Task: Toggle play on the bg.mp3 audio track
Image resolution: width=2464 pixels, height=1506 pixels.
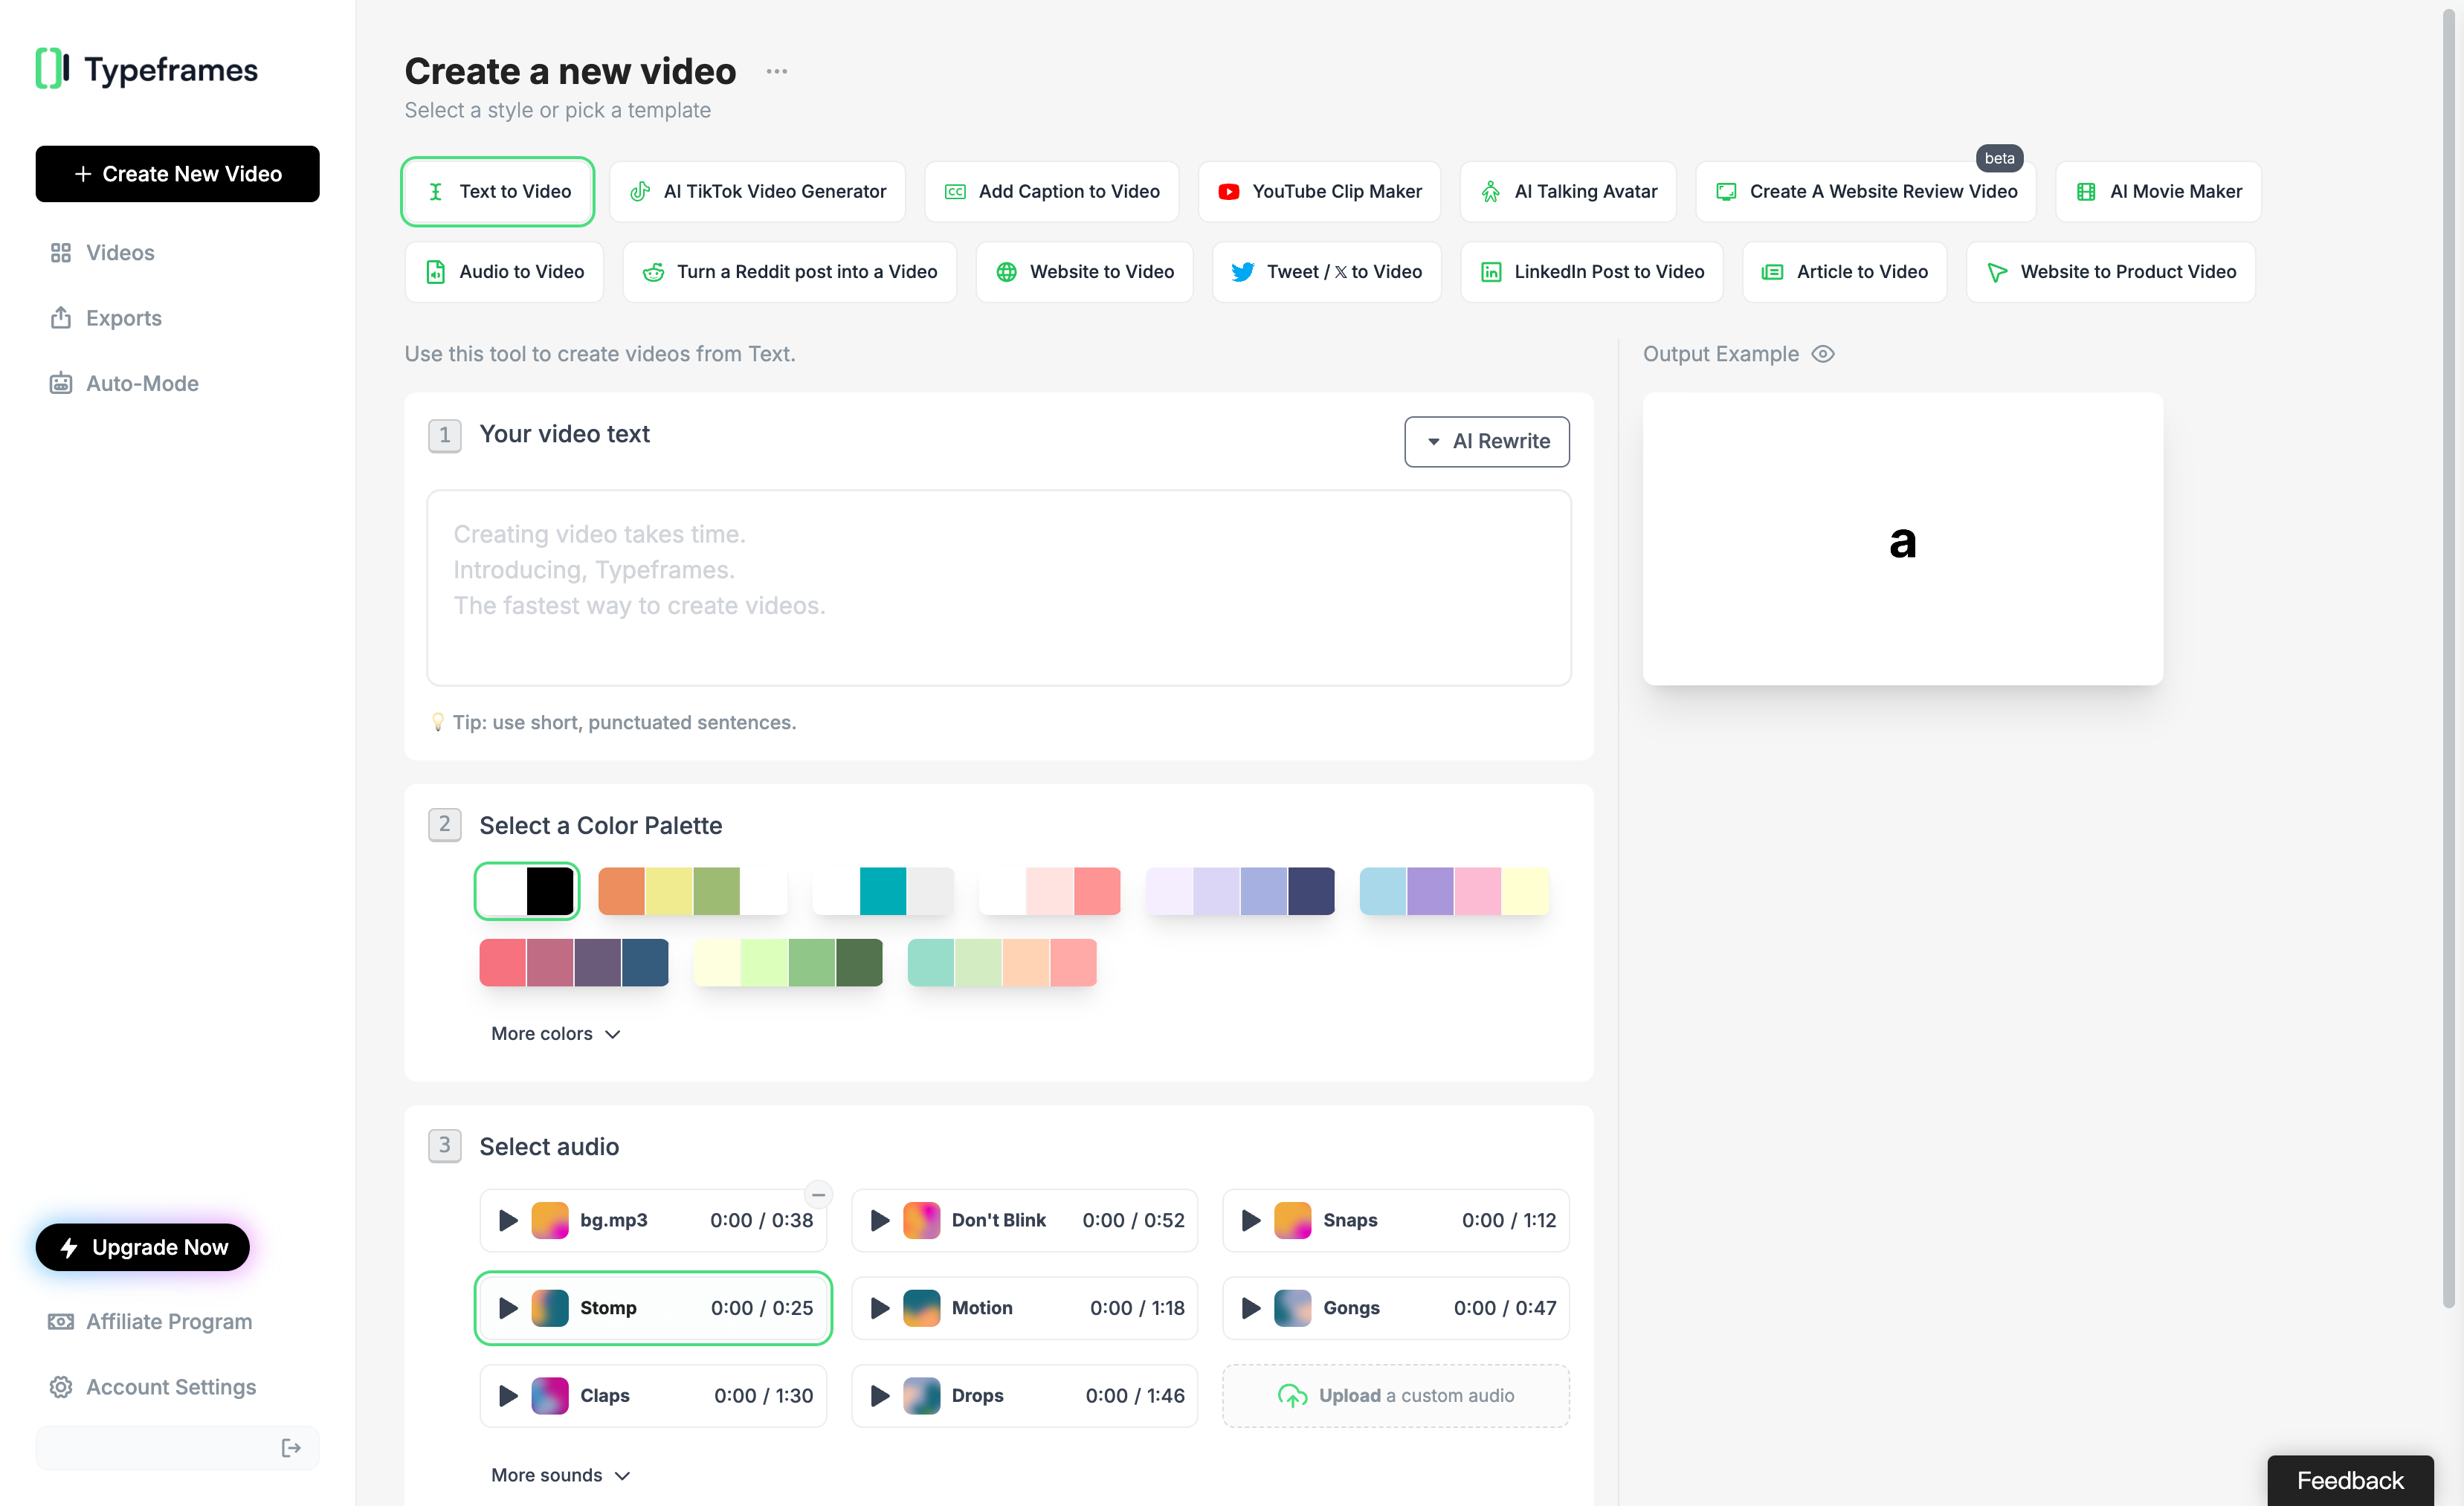Action: click(509, 1218)
